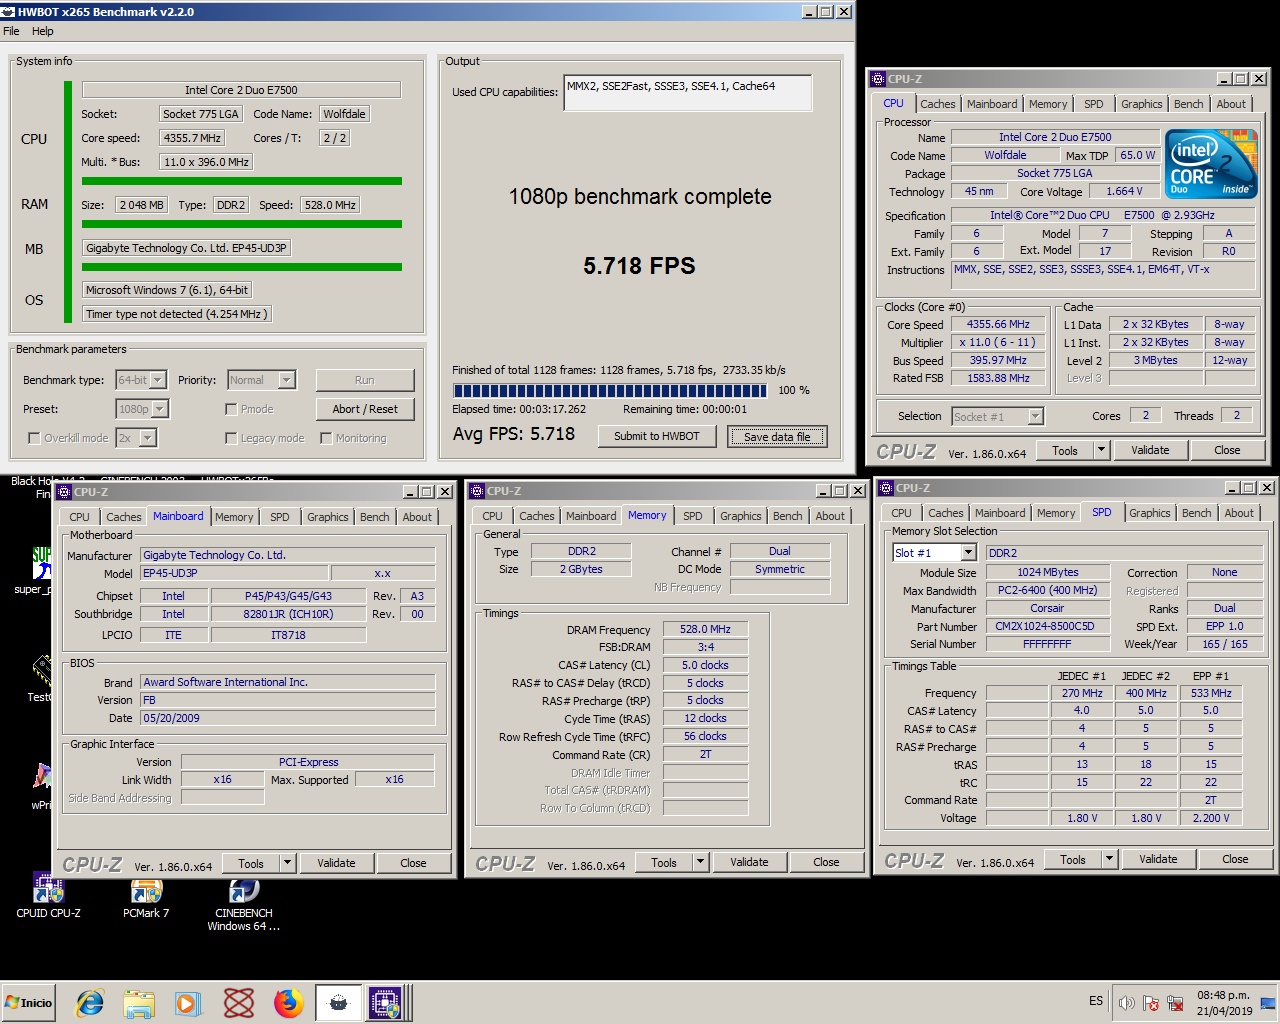The width and height of the screenshot is (1280, 1024).
Task: Open the Benchmark type 64-bit dropdown
Action: click(x=158, y=380)
